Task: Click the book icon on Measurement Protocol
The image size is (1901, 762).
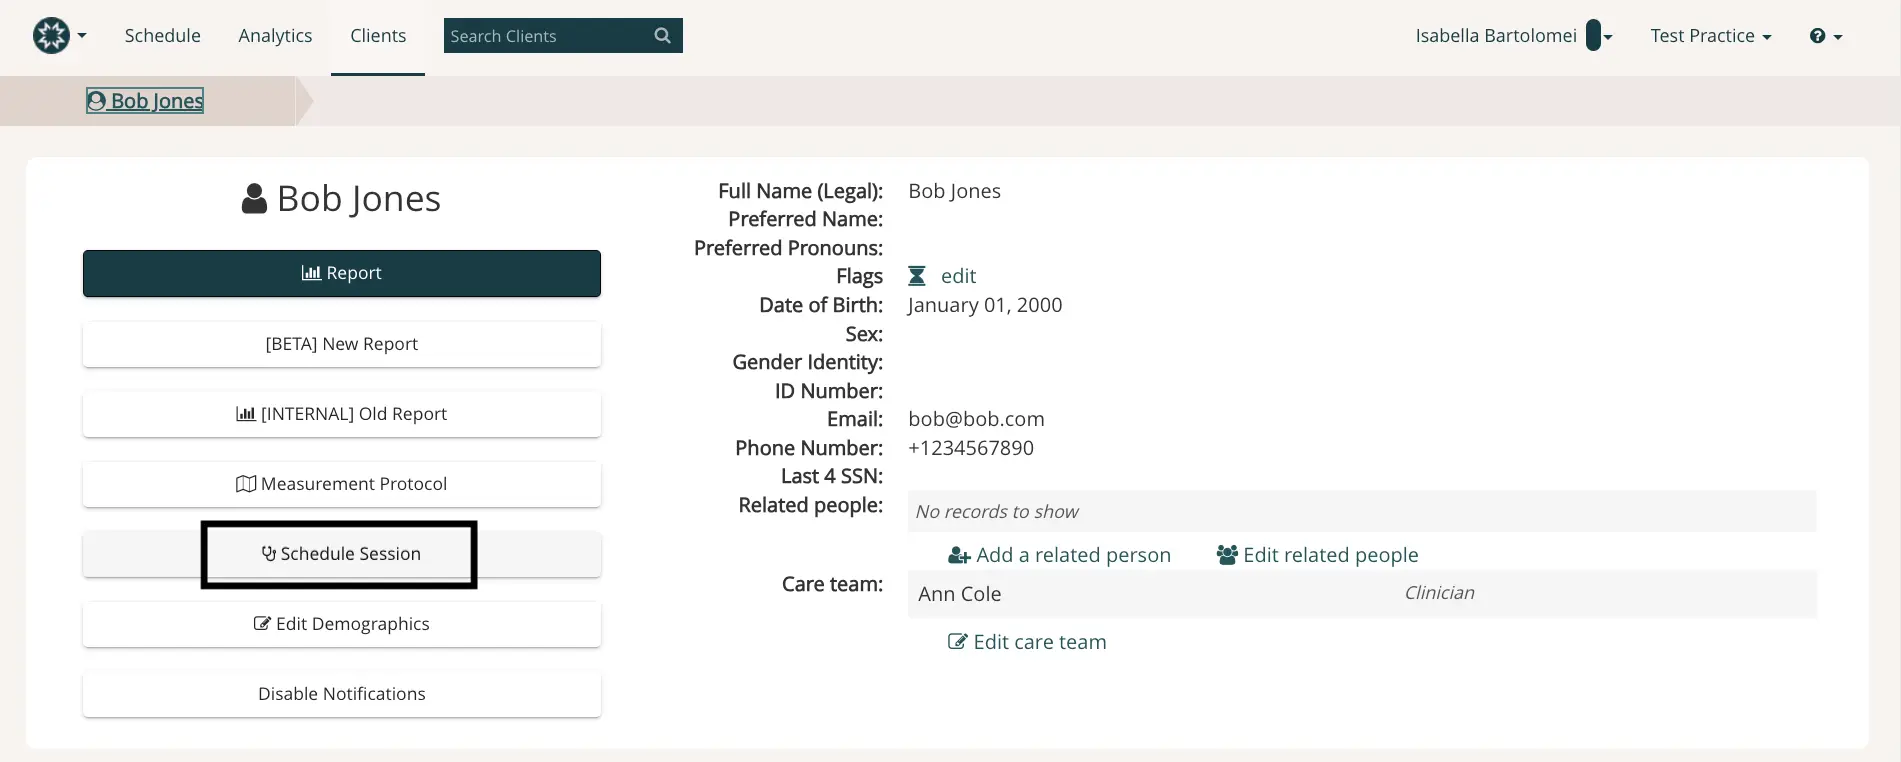Action: 246,483
